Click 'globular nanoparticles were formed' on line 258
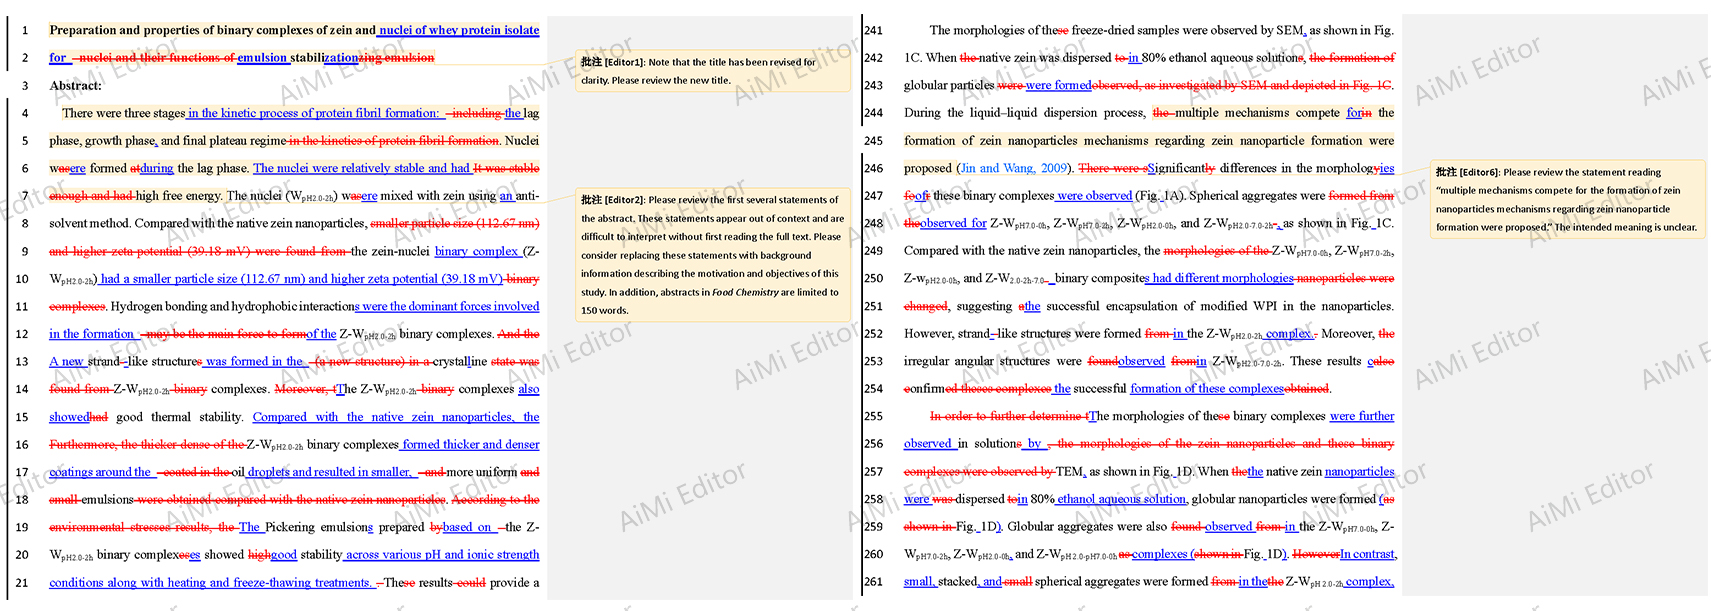 1284,499
